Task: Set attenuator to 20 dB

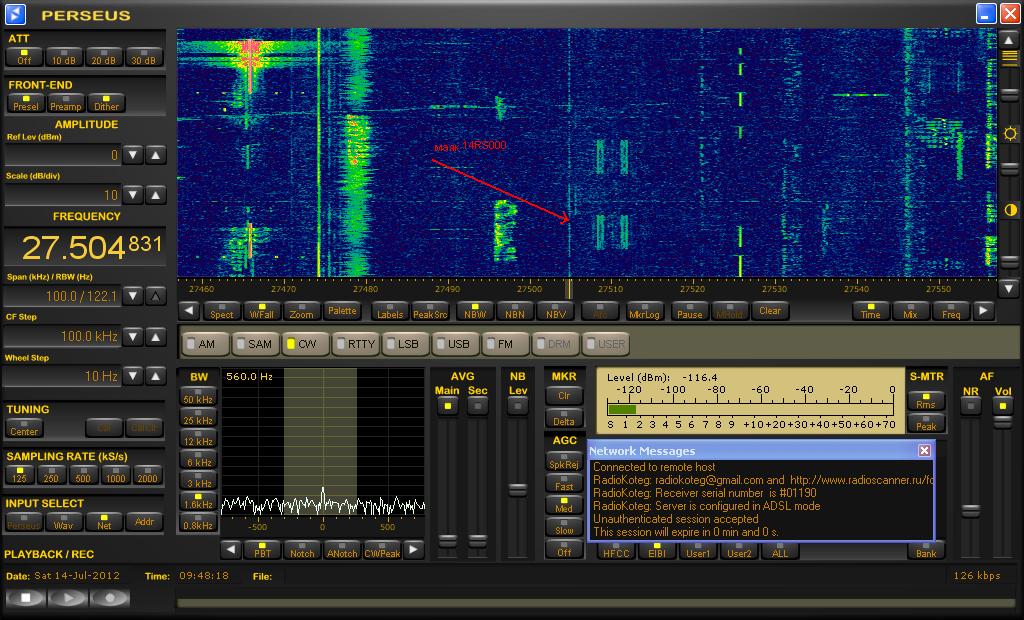Action: pyautogui.click(x=104, y=57)
